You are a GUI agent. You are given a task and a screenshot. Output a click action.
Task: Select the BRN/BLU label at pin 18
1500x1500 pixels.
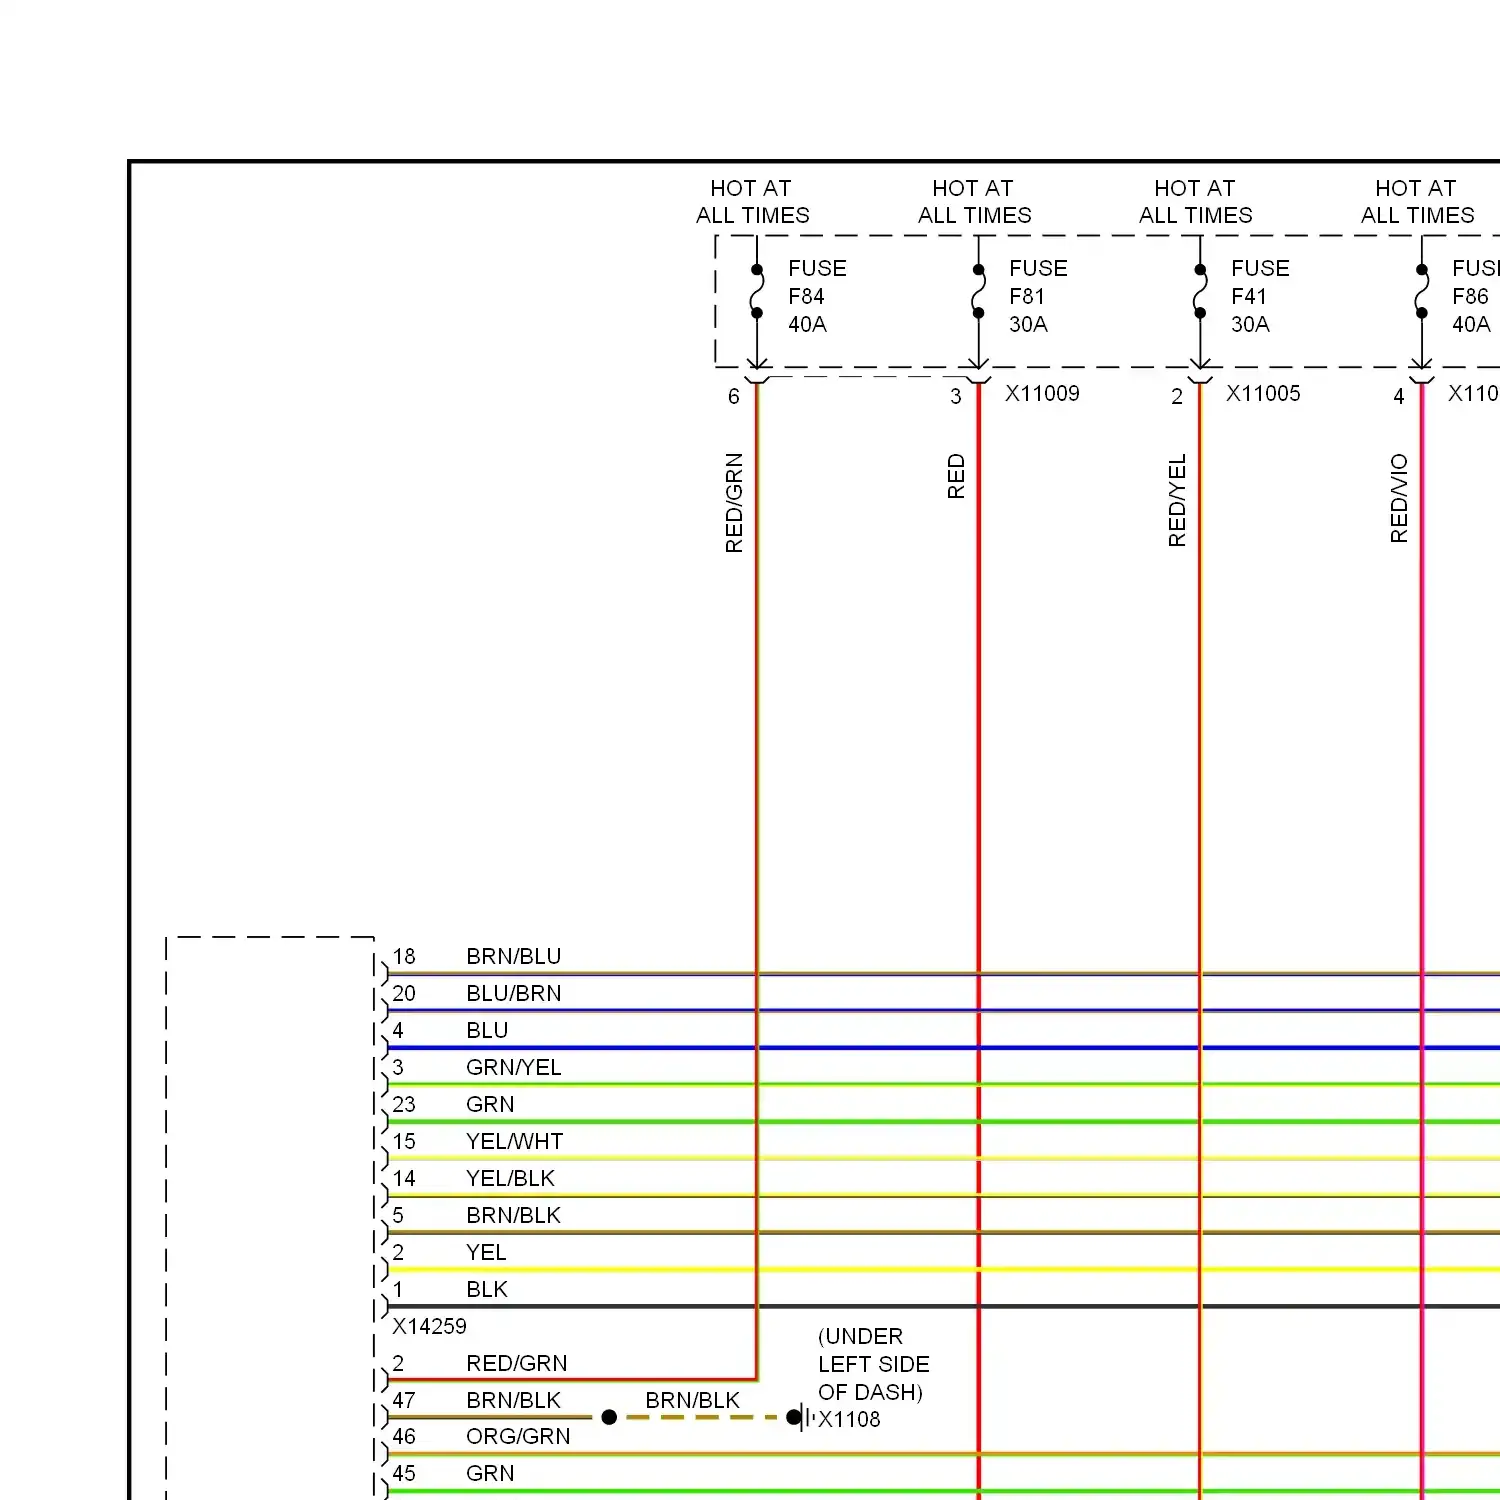point(514,956)
